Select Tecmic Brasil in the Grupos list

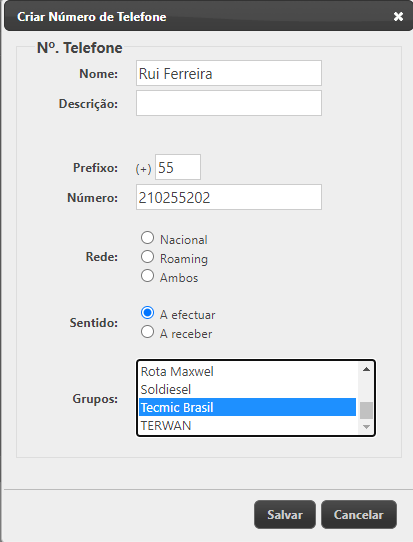coord(247,408)
